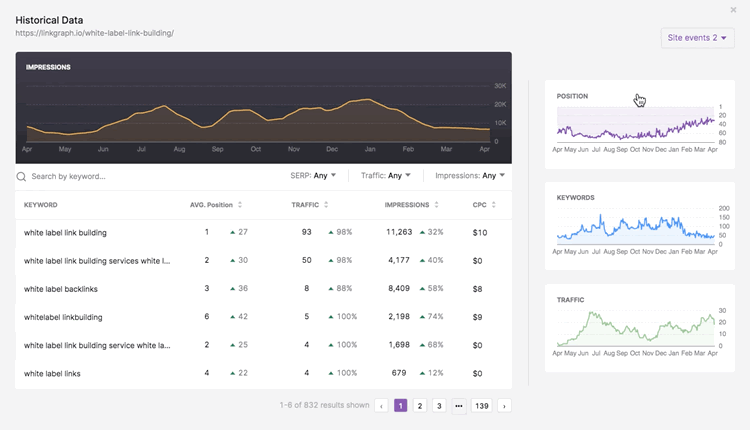Screen dimensions: 750x430
Task: Go to previous results page arrow
Action: tap(381, 406)
